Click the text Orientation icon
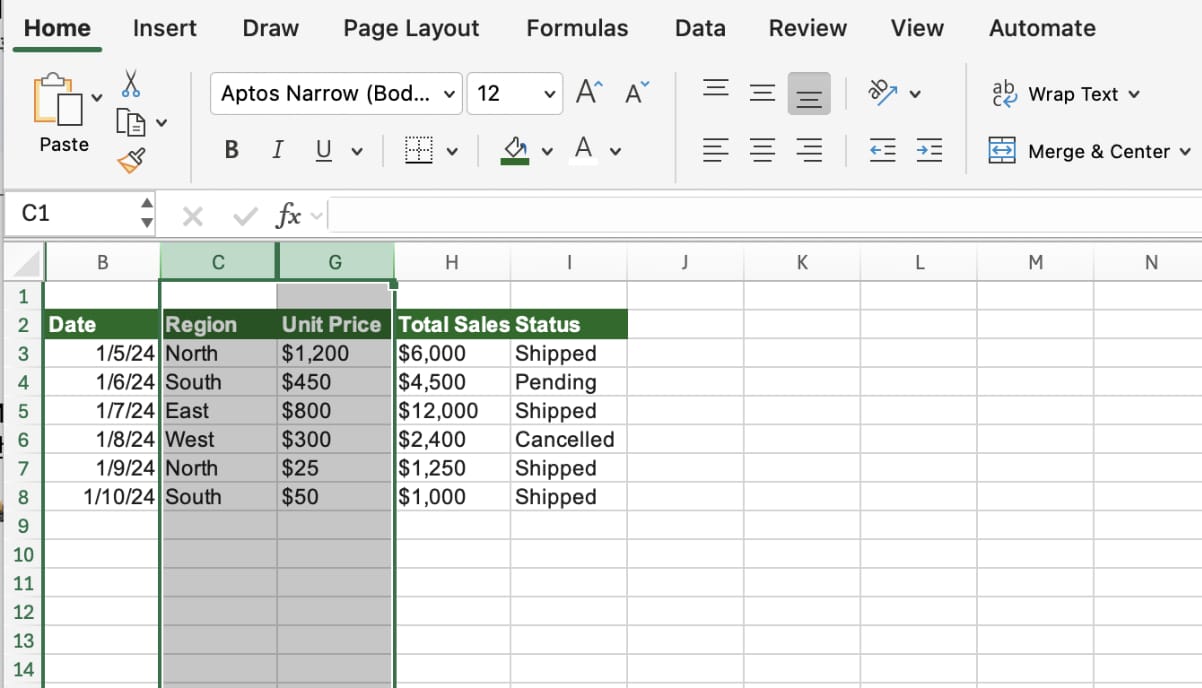This screenshot has height=688, width=1202. (883, 93)
